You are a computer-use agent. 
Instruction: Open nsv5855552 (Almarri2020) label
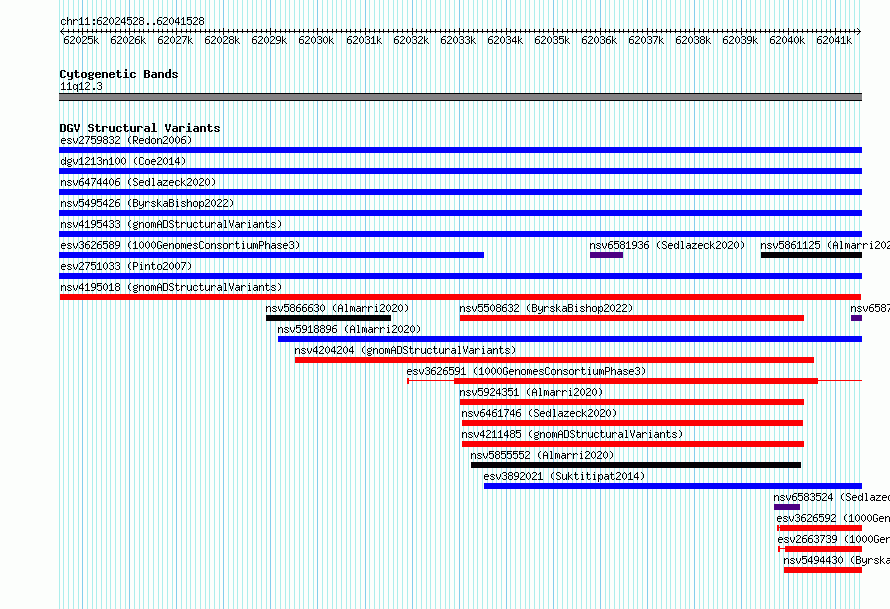tap(542, 455)
